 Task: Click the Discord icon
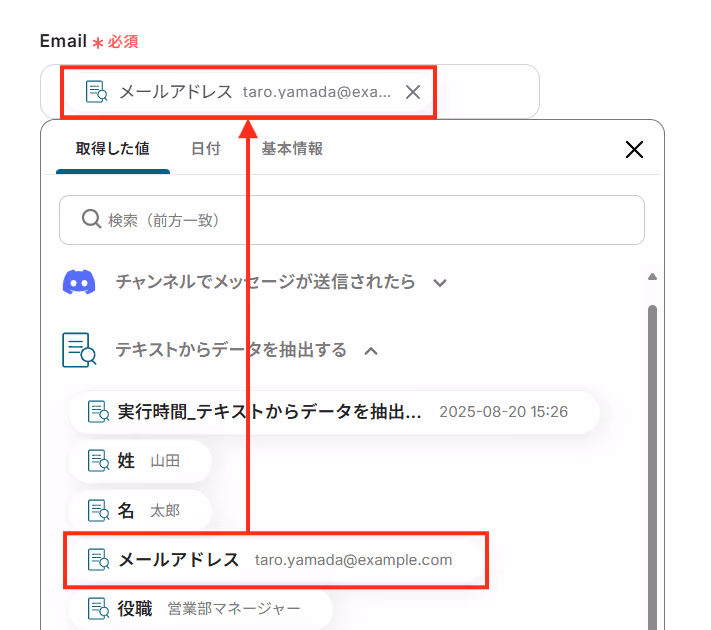tap(79, 282)
